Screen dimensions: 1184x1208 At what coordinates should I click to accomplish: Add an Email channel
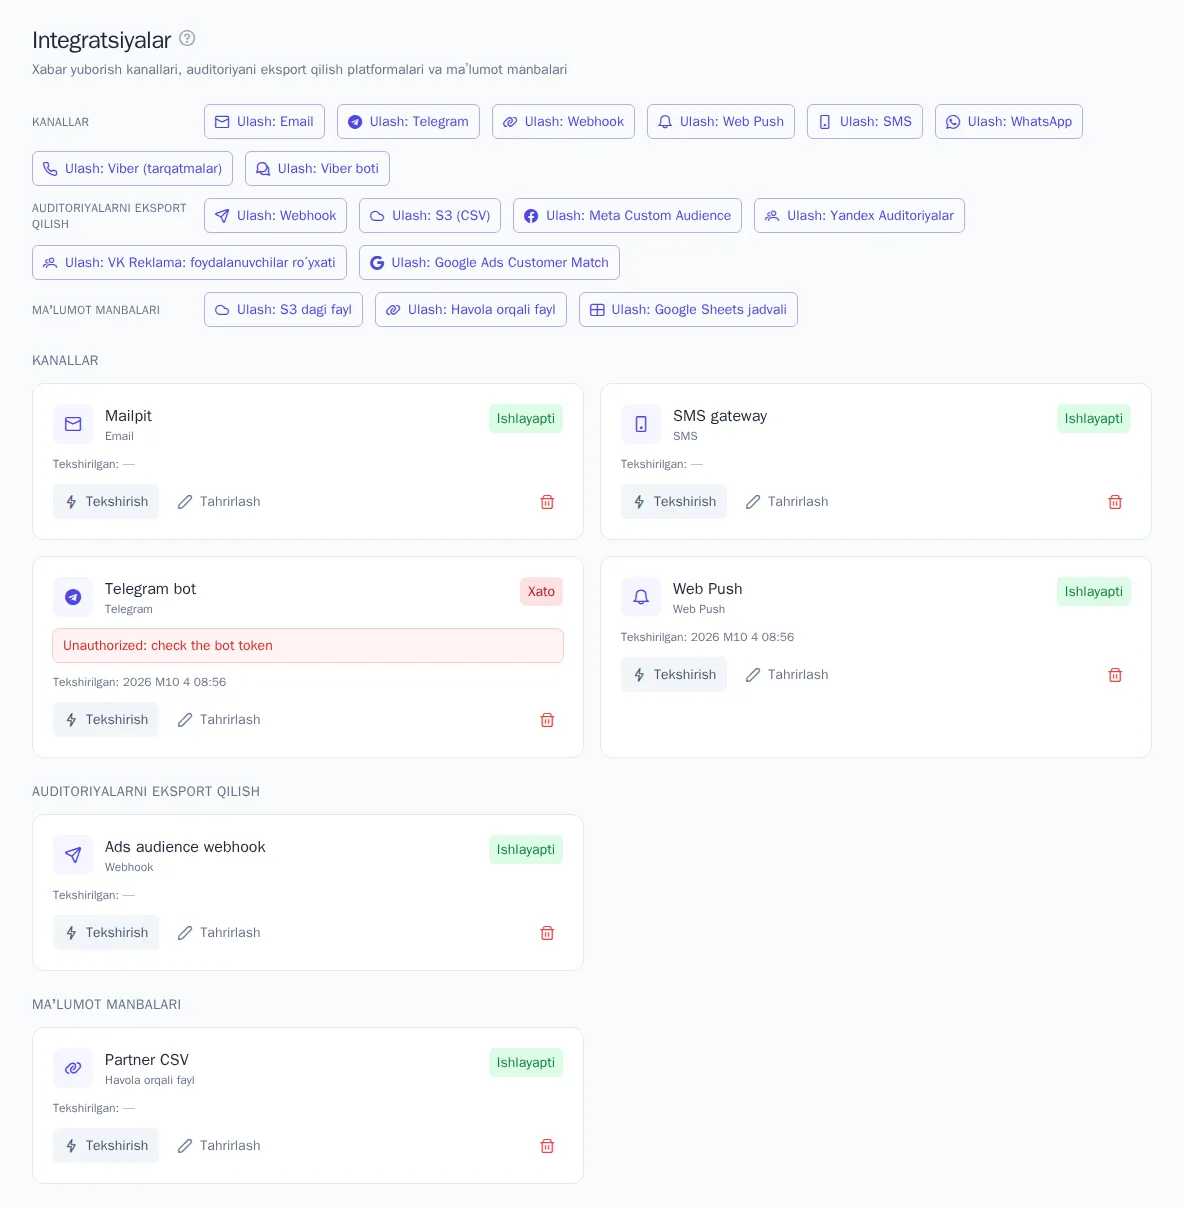pyautogui.click(x=264, y=122)
